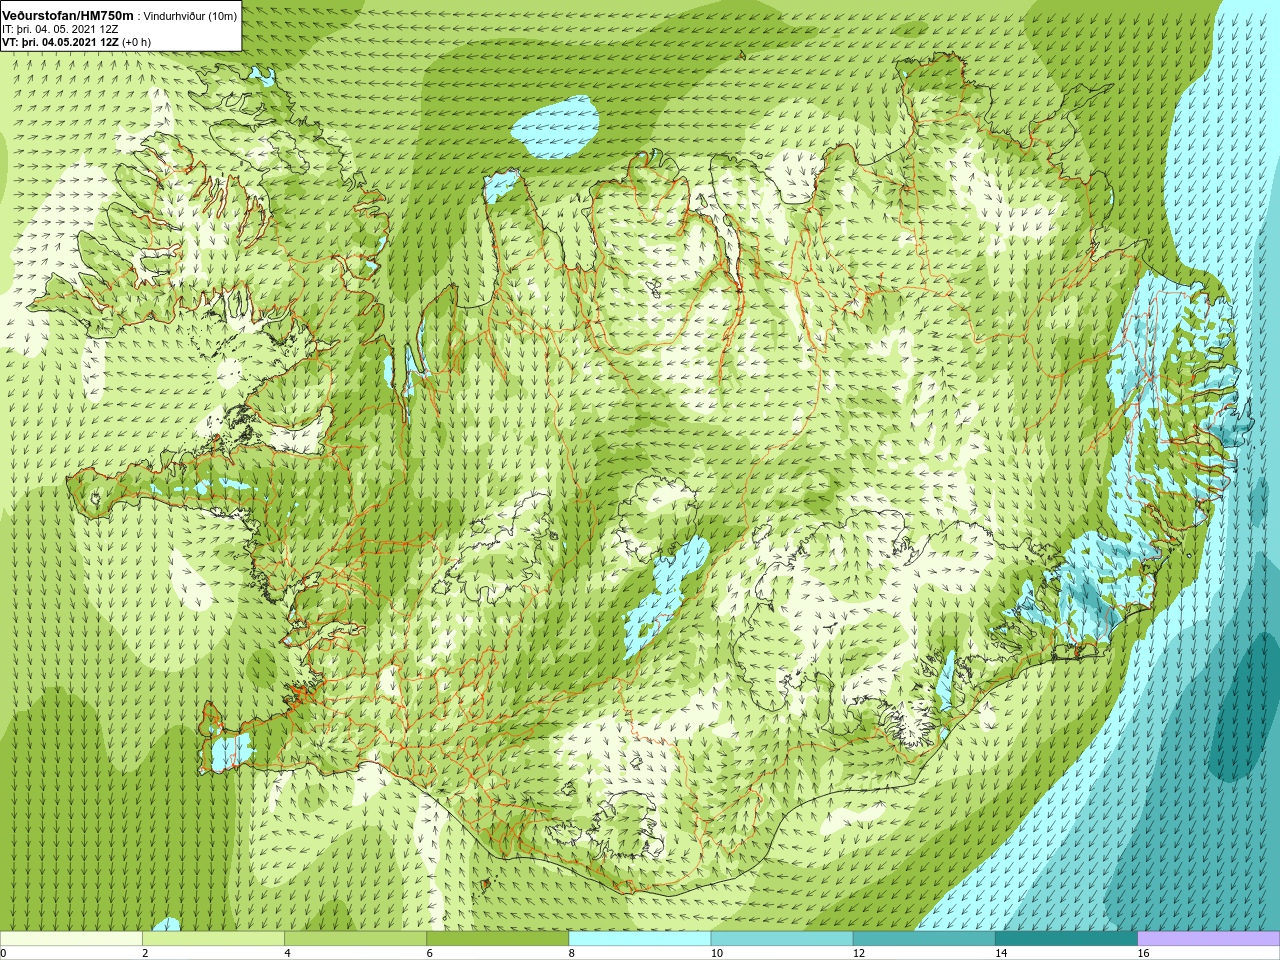This screenshot has height=960, width=1280.
Task: Pick the 12–14 darker teal legend swatch
Action: 924,938
